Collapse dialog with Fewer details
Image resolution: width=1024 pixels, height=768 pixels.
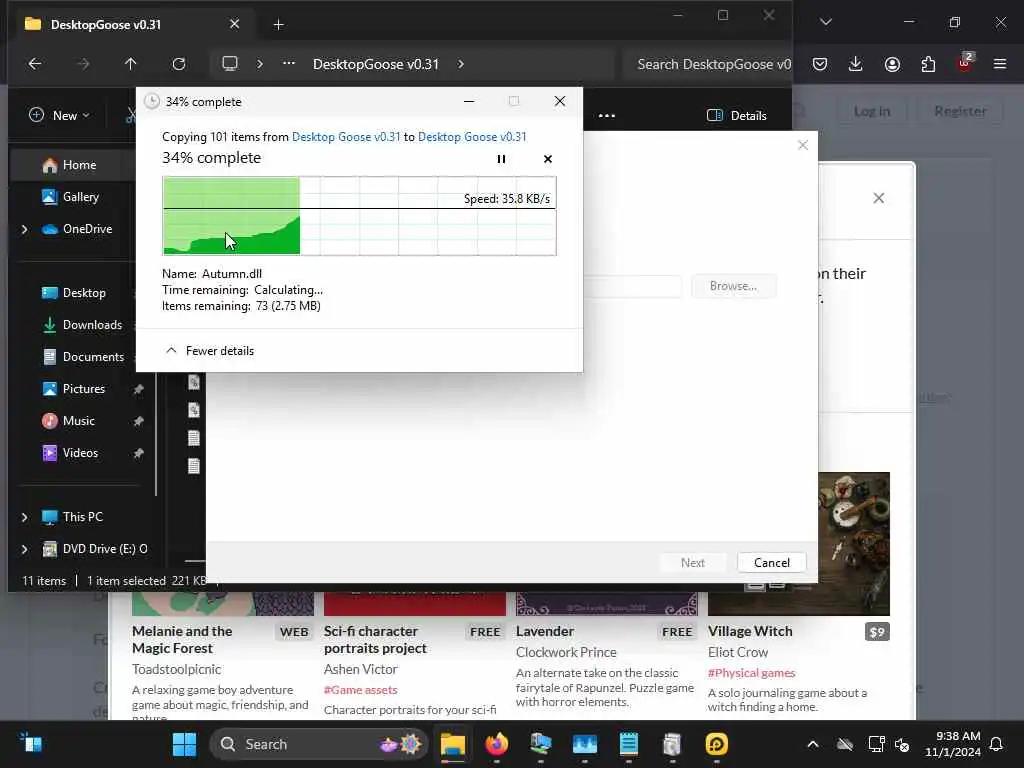pos(210,351)
